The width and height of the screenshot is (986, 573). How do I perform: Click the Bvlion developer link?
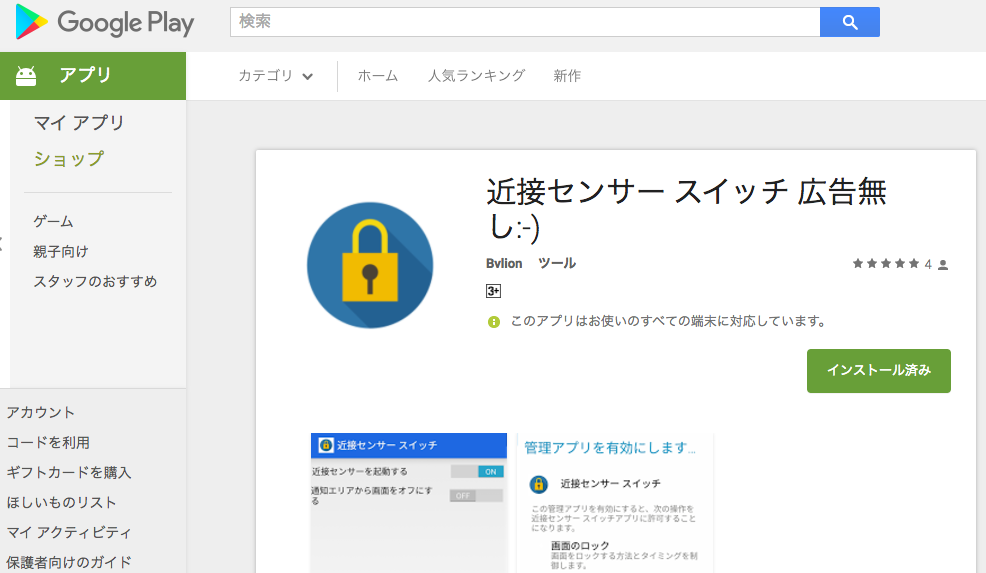[x=504, y=264]
